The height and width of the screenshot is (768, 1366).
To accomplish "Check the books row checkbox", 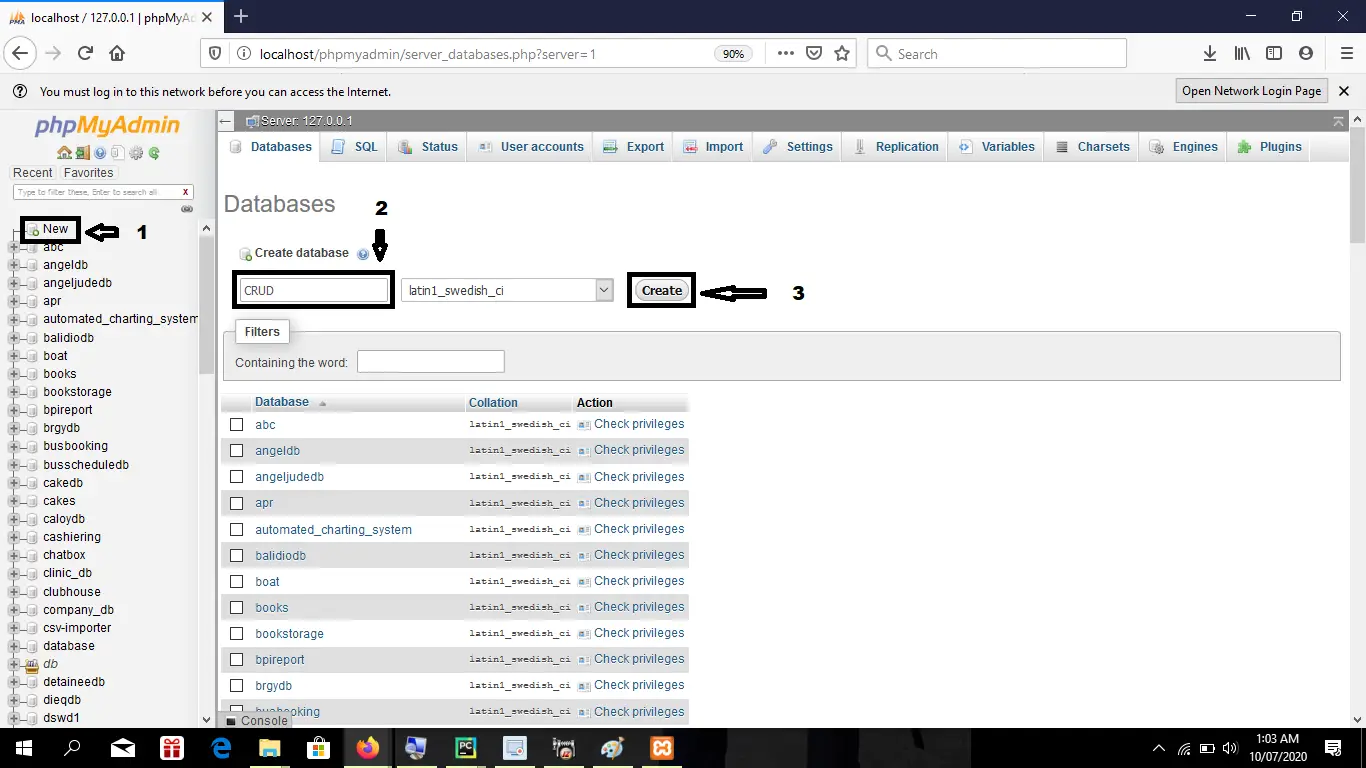I will [x=237, y=607].
